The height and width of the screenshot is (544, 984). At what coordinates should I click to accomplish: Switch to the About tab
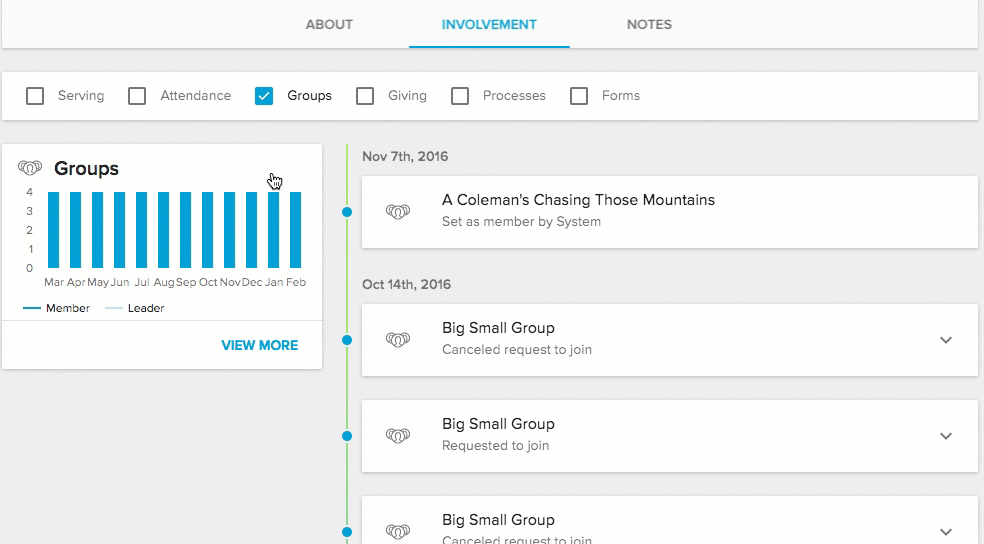329,24
